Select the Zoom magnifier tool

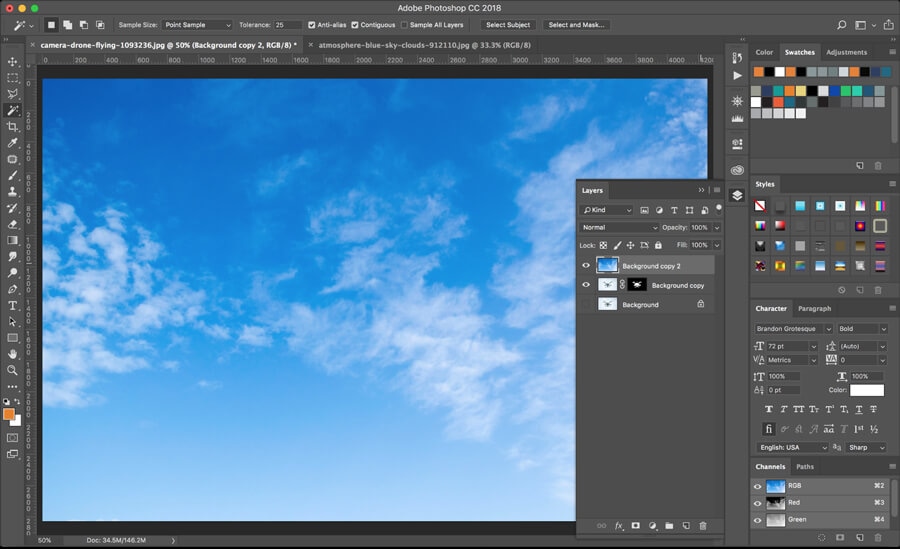click(x=13, y=370)
